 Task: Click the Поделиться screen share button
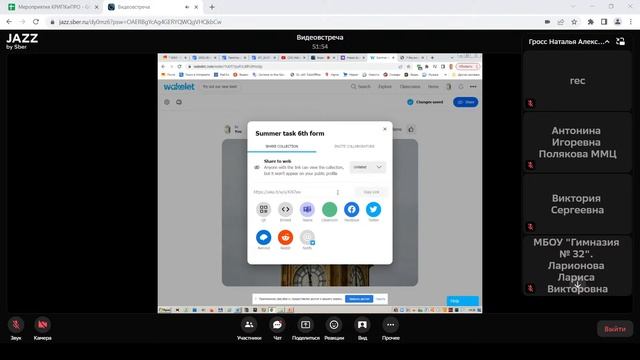coord(305,325)
